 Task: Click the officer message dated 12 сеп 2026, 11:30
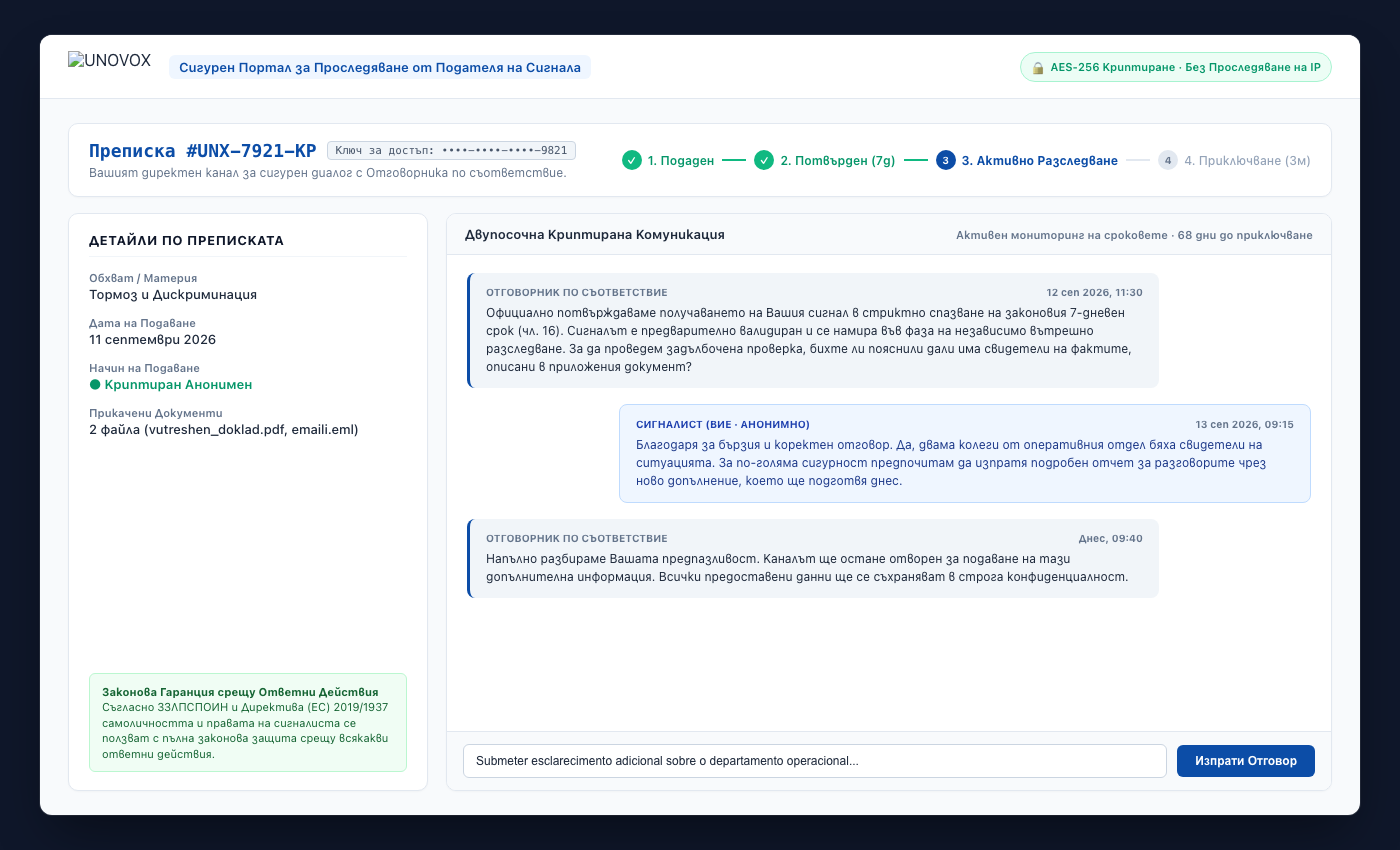click(x=813, y=331)
